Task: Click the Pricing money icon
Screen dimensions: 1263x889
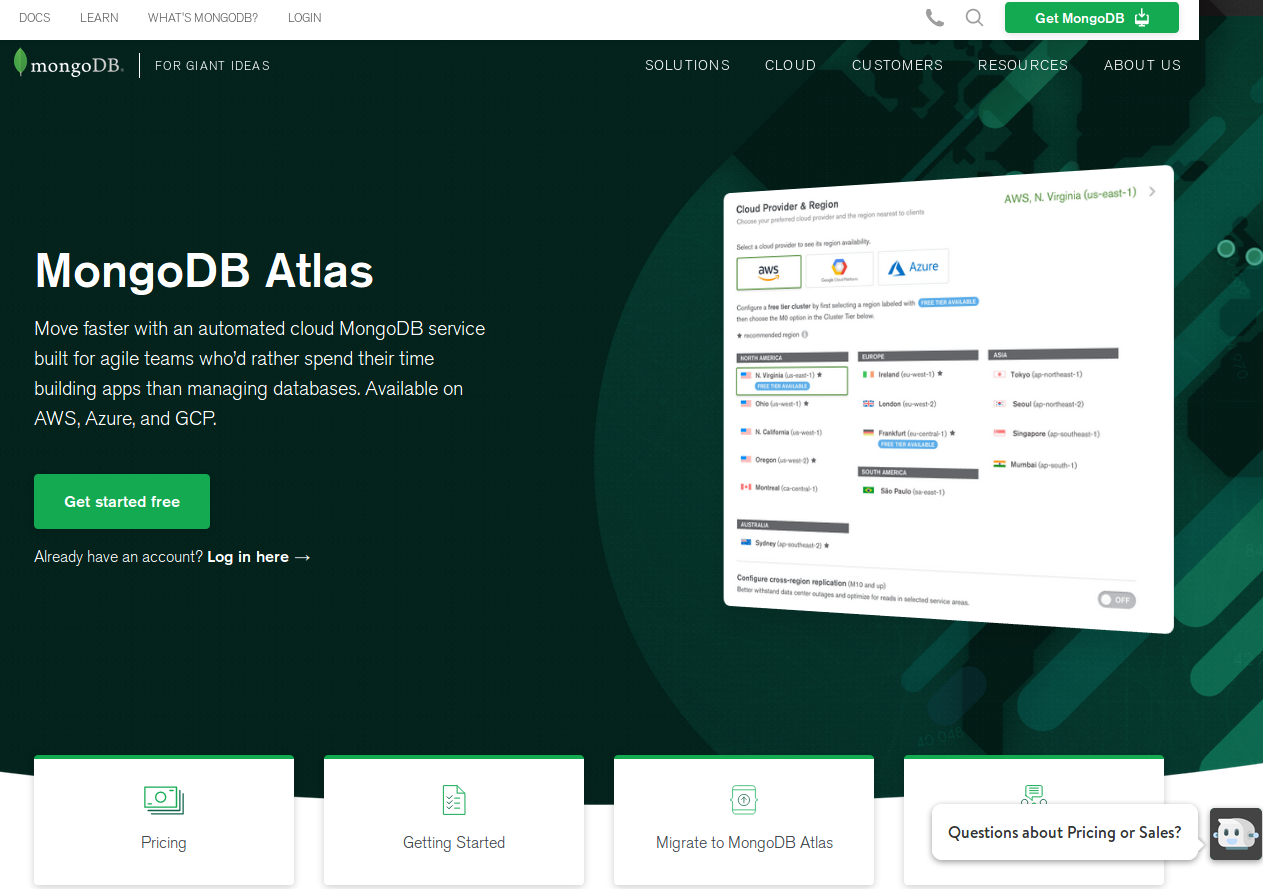Action: tap(164, 799)
